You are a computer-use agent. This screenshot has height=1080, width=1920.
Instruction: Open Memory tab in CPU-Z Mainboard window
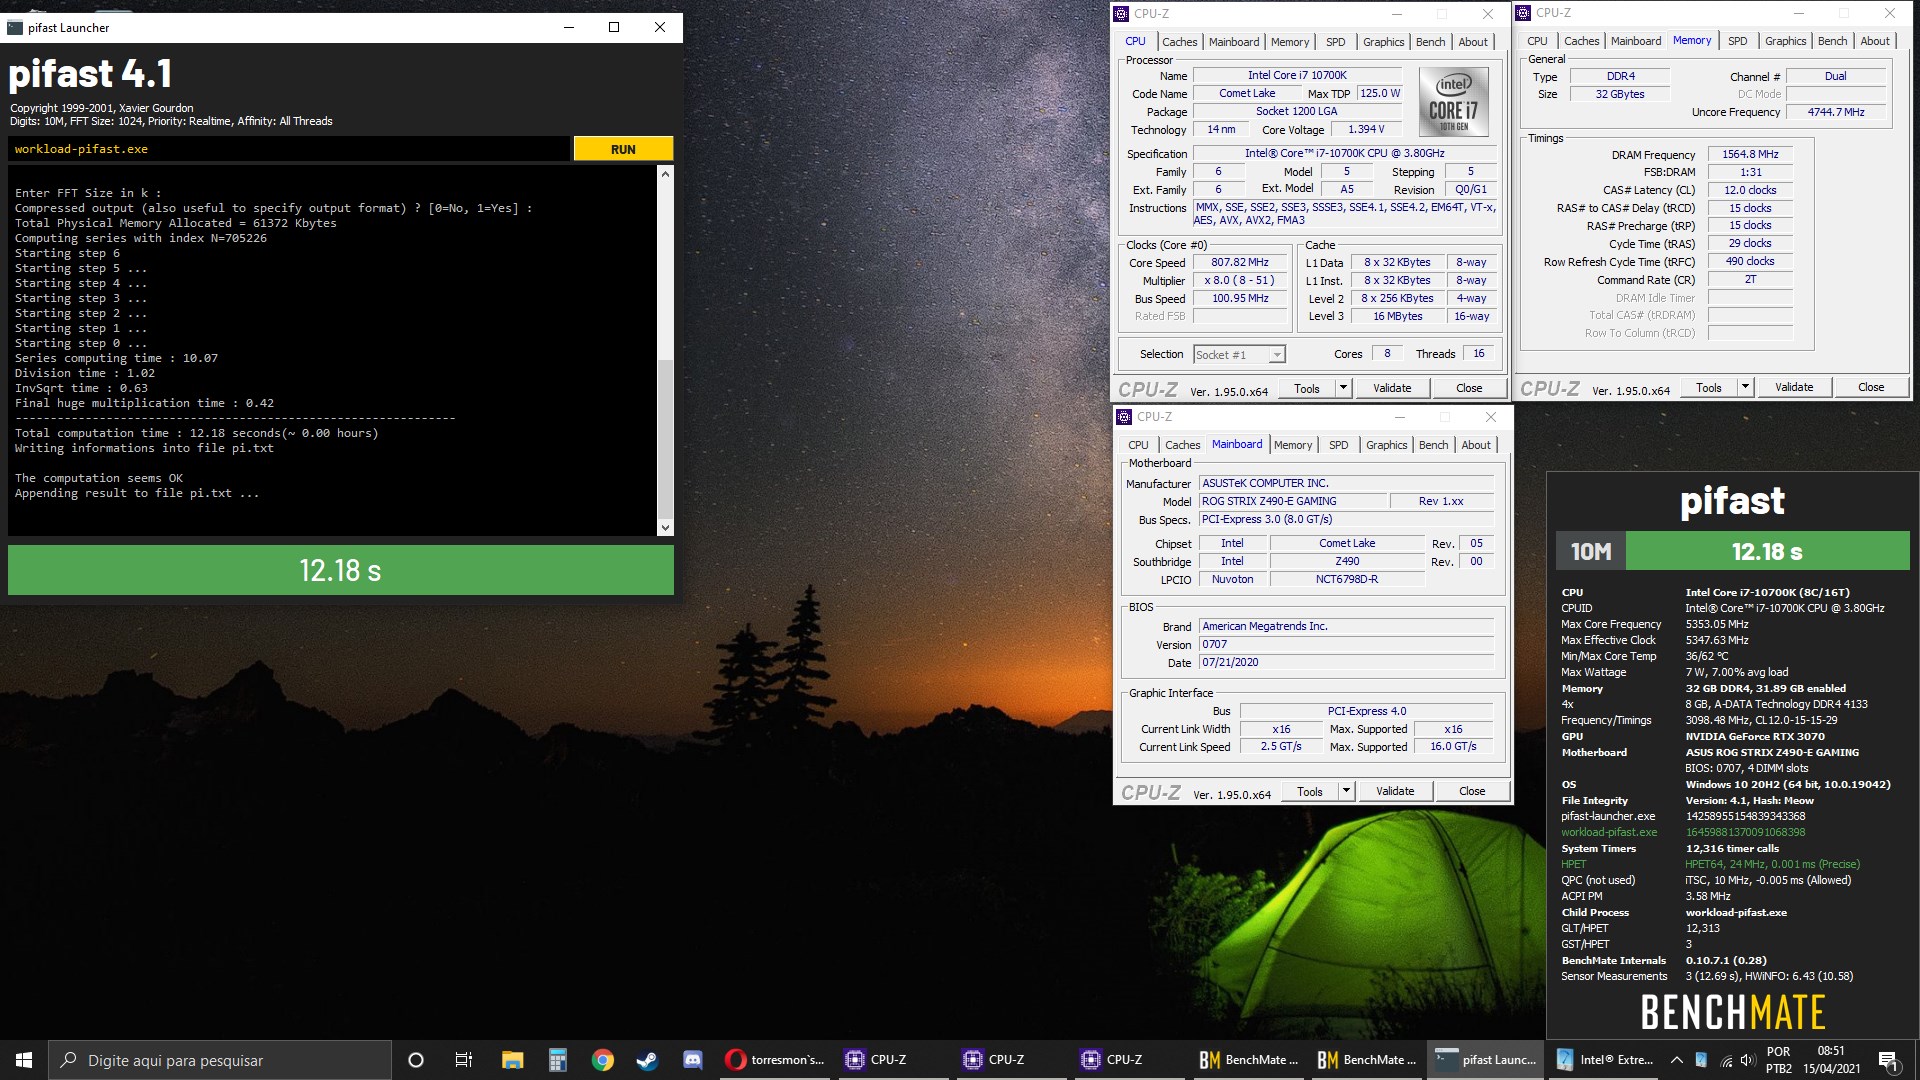pos(1292,445)
